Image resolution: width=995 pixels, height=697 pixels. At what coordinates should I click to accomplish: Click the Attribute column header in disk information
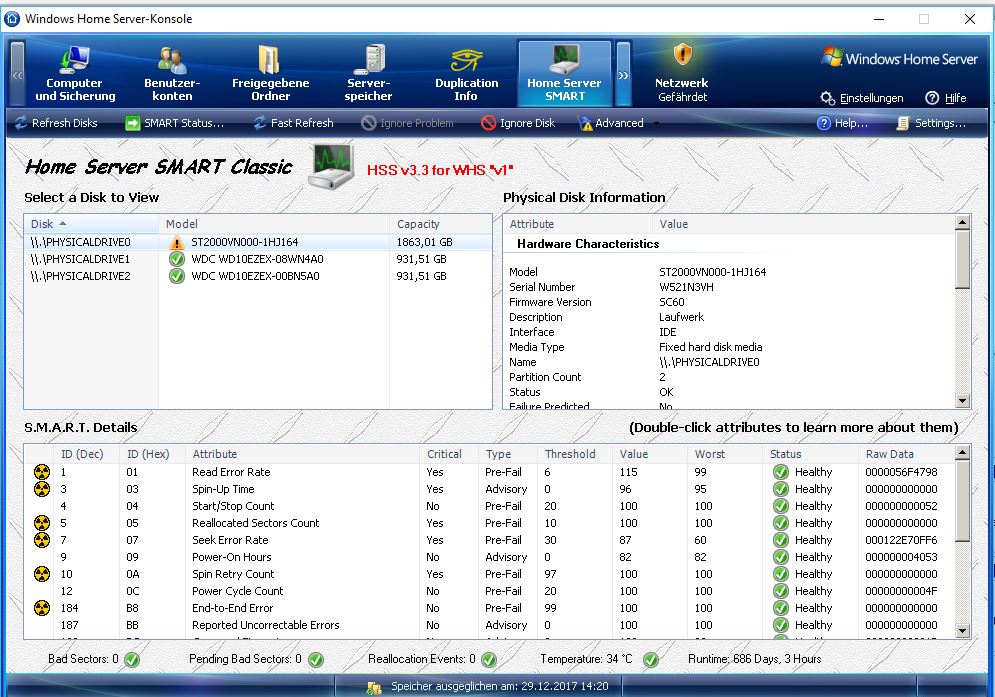tap(577, 224)
